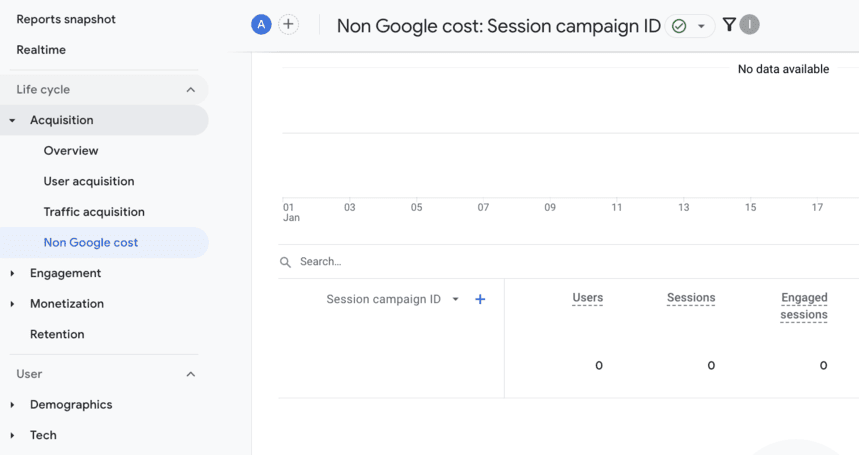This screenshot has width=859, height=455.
Task: Go to the Realtime report
Action: point(41,50)
